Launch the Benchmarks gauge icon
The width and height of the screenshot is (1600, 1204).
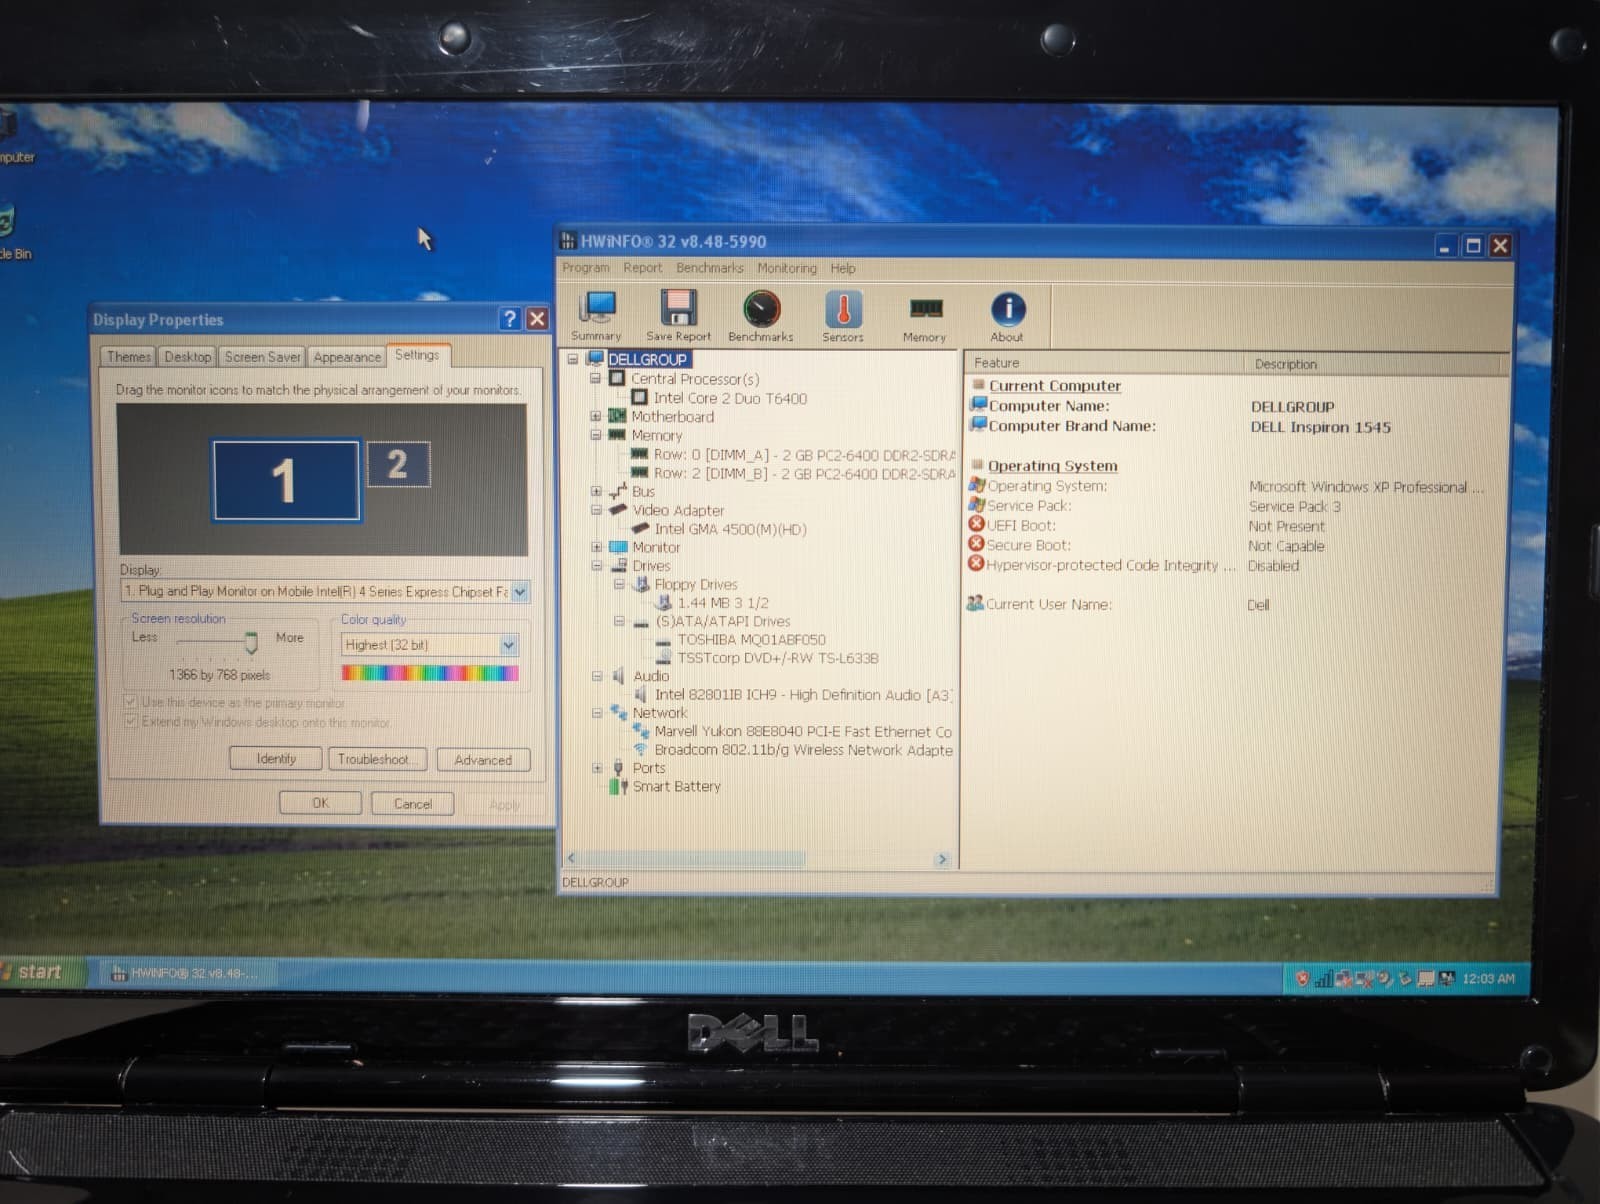pyautogui.click(x=761, y=315)
